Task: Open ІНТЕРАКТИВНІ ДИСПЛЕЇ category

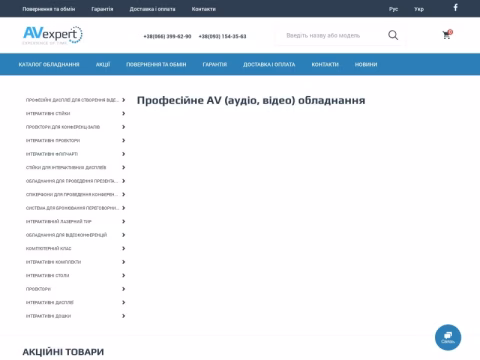Action: pyautogui.click(x=50, y=302)
